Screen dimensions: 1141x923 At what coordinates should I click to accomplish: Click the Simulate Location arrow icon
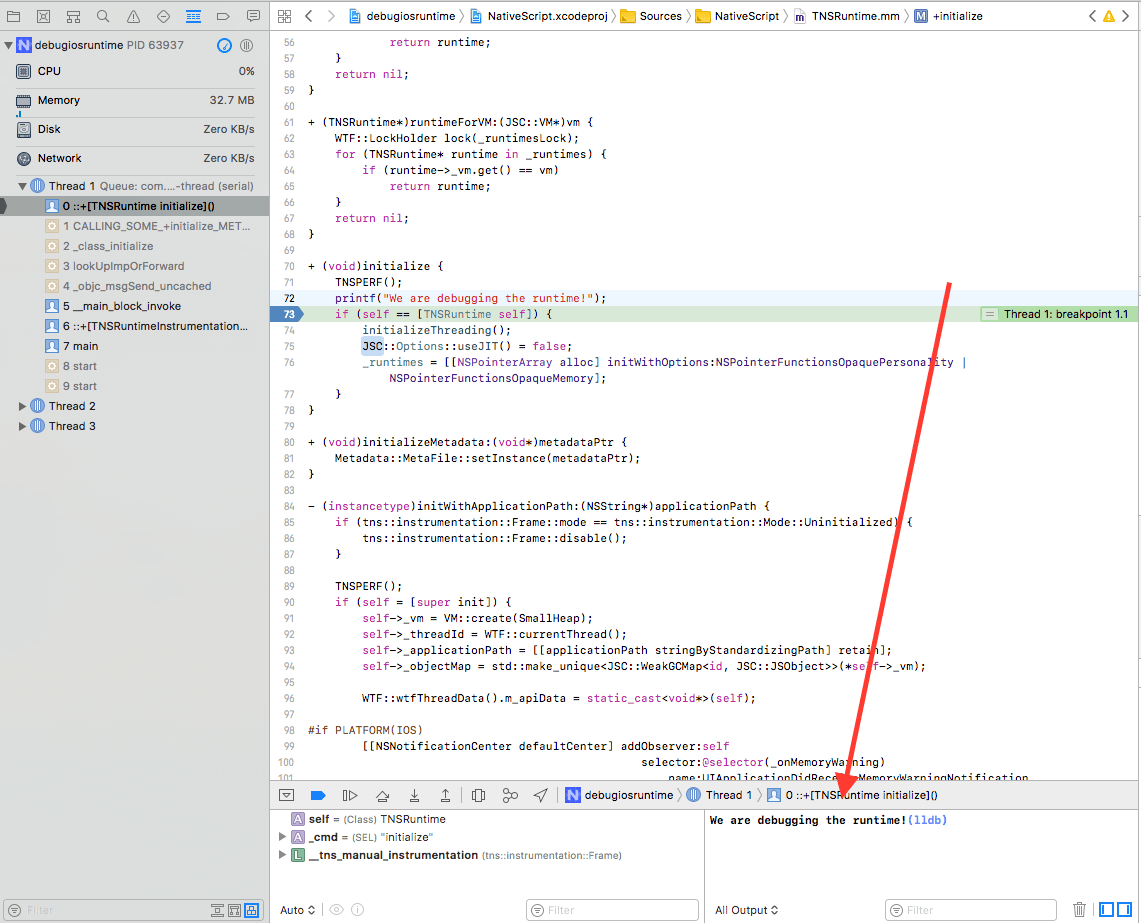(x=541, y=795)
